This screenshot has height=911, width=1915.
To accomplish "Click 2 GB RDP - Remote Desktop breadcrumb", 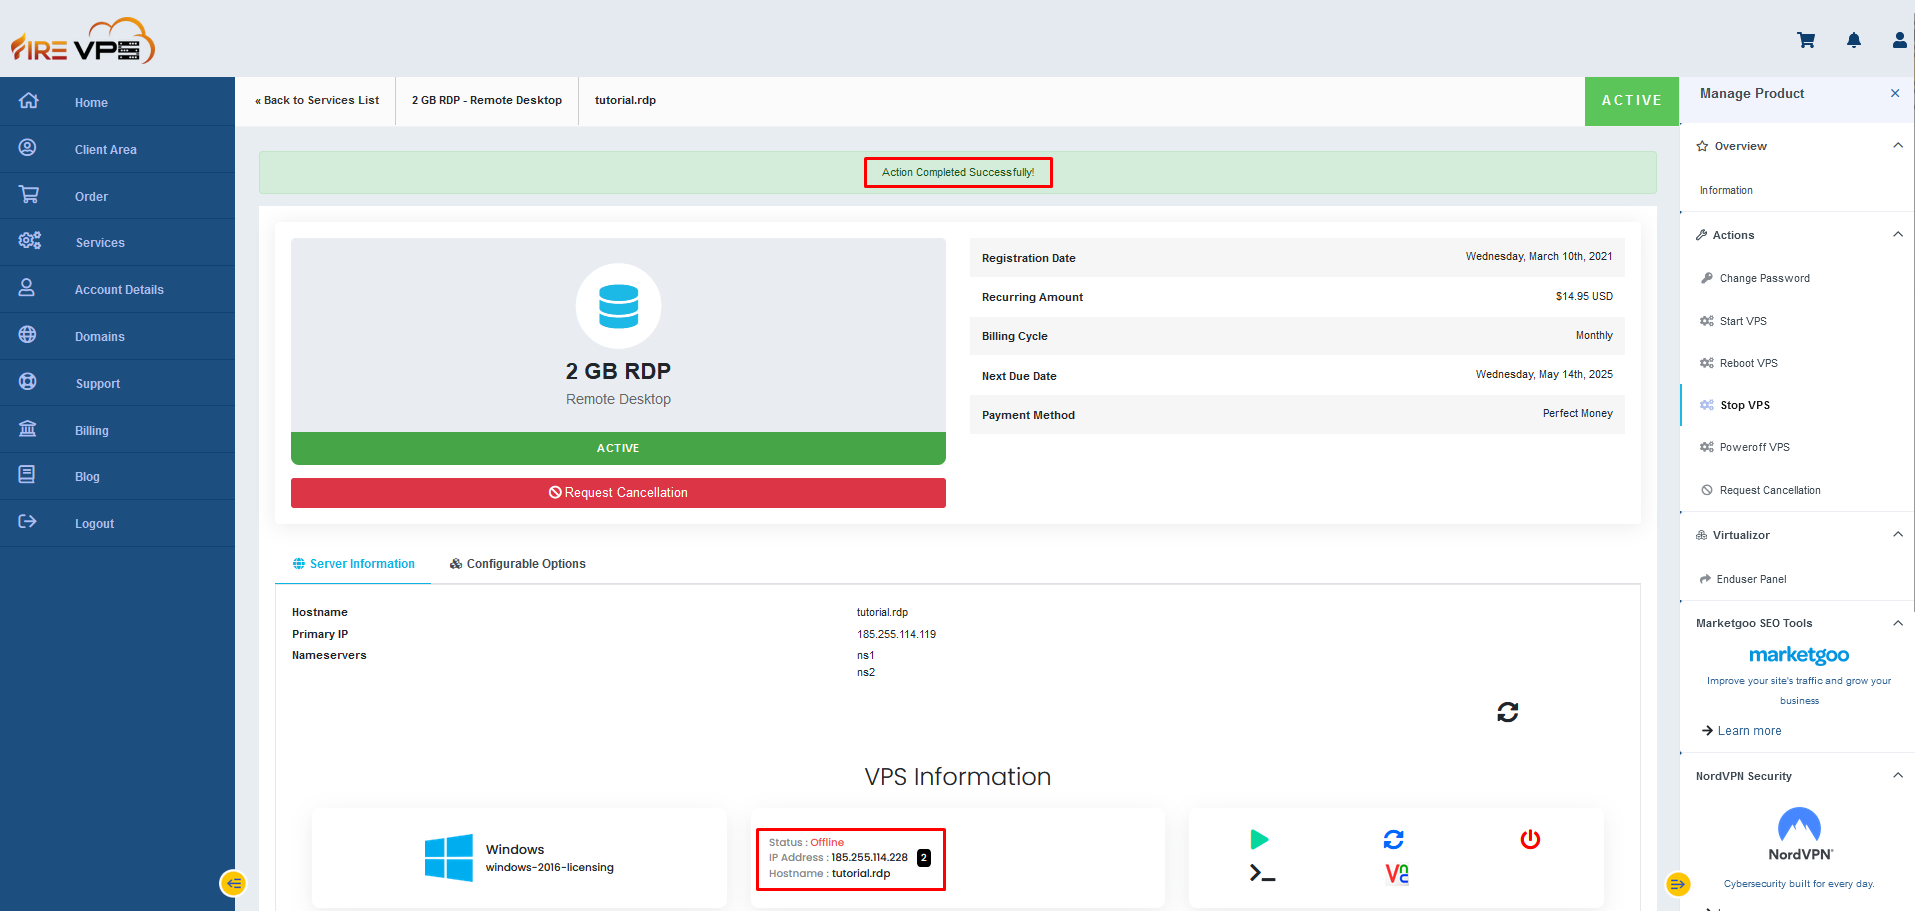I will [487, 100].
